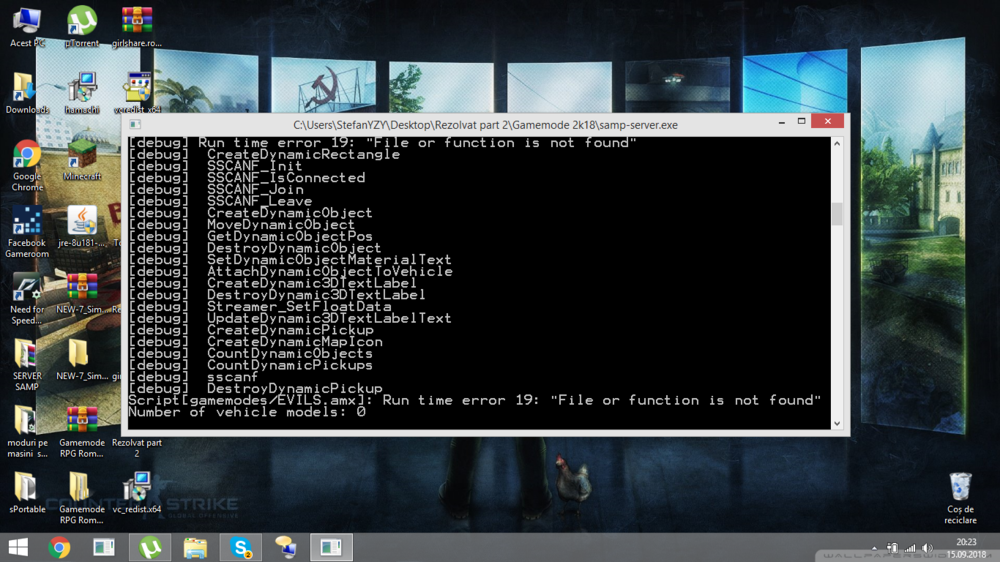Minimize the samp-server.exe console window
Viewport: 1000px width, 562px height.
tap(782, 122)
